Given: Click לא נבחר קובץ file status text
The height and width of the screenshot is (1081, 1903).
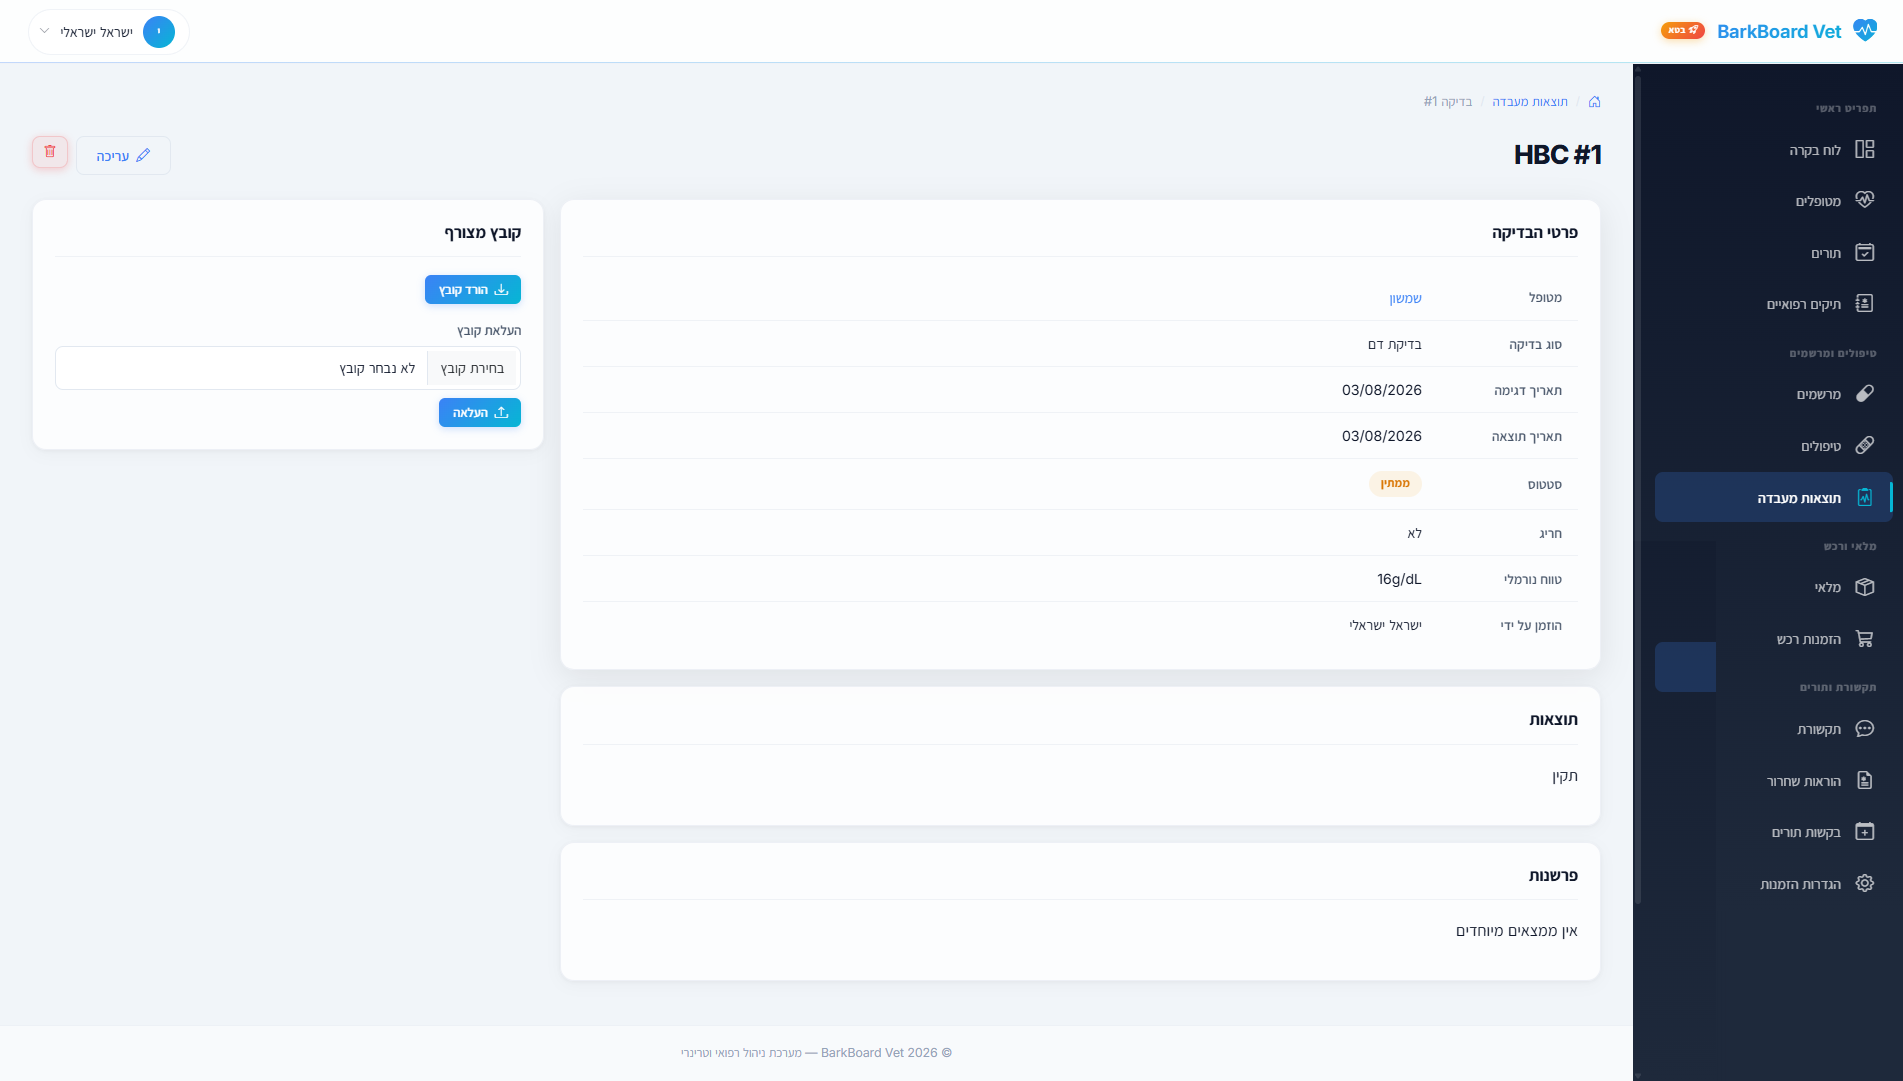Looking at the screenshot, I should pyautogui.click(x=377, y=368).
